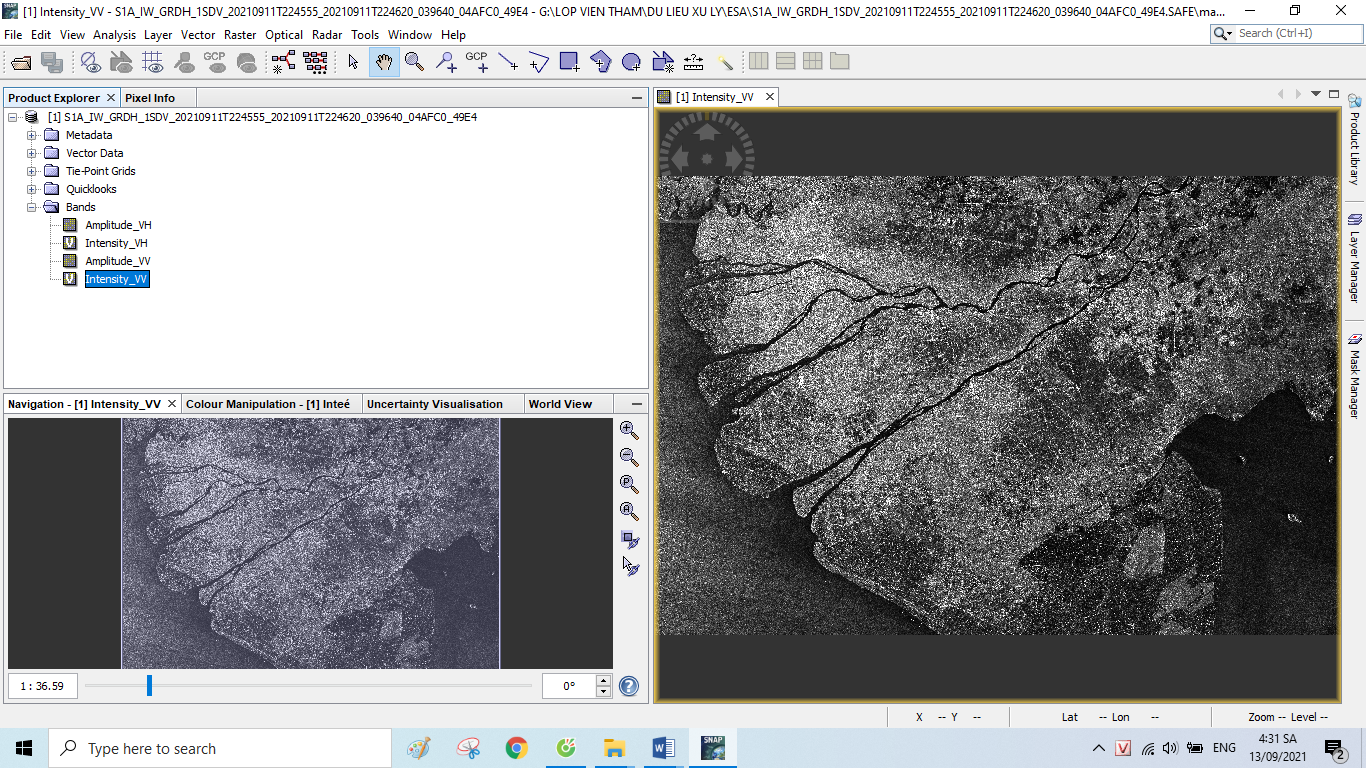Select the hand Panning tool
The width and height of the screenshot is (1366, 768).
pos(384,62)
